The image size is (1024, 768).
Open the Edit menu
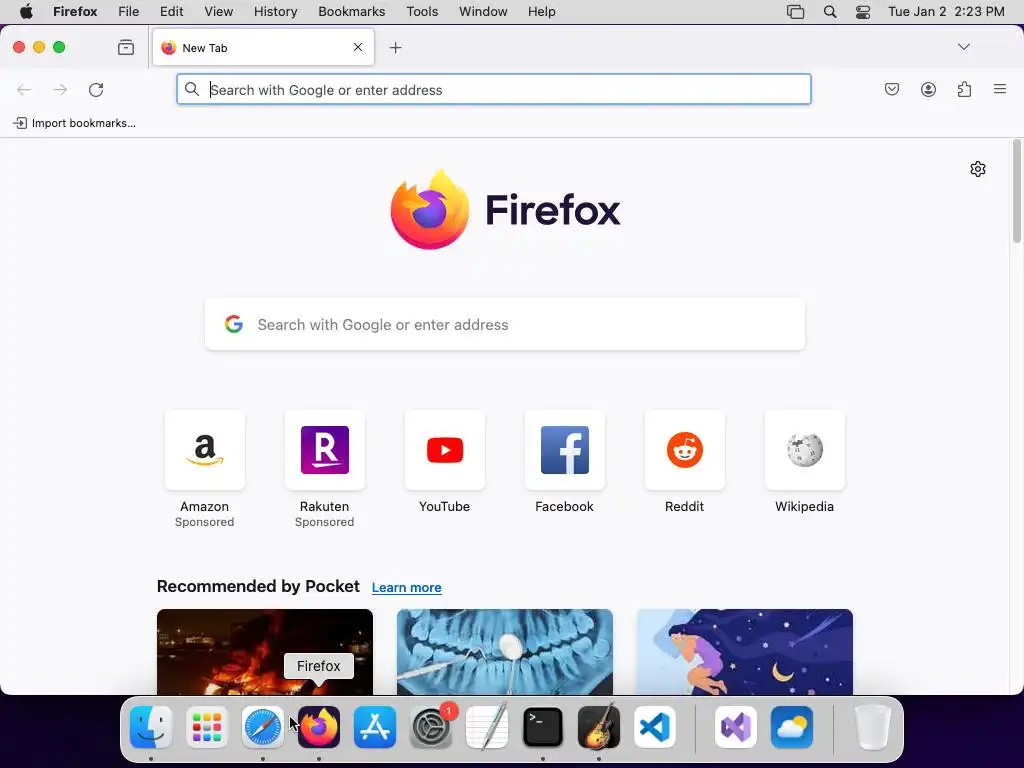click(x=171, y=12)
